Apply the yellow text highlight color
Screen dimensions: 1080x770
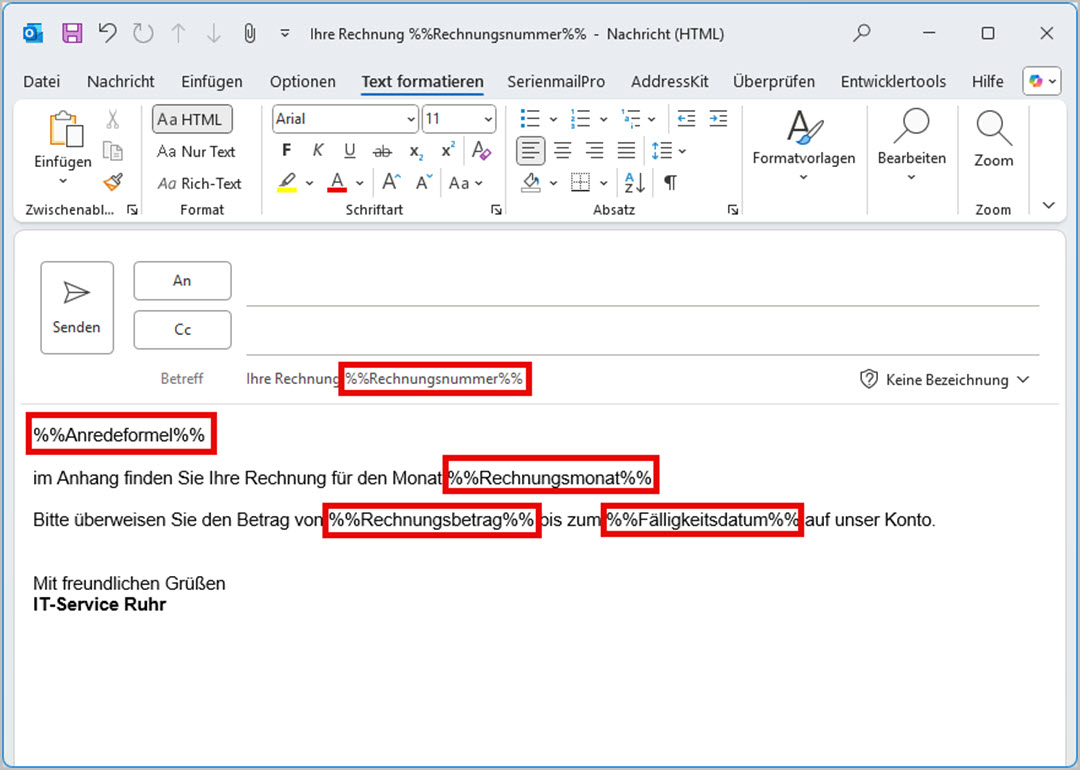coord(288,183)
